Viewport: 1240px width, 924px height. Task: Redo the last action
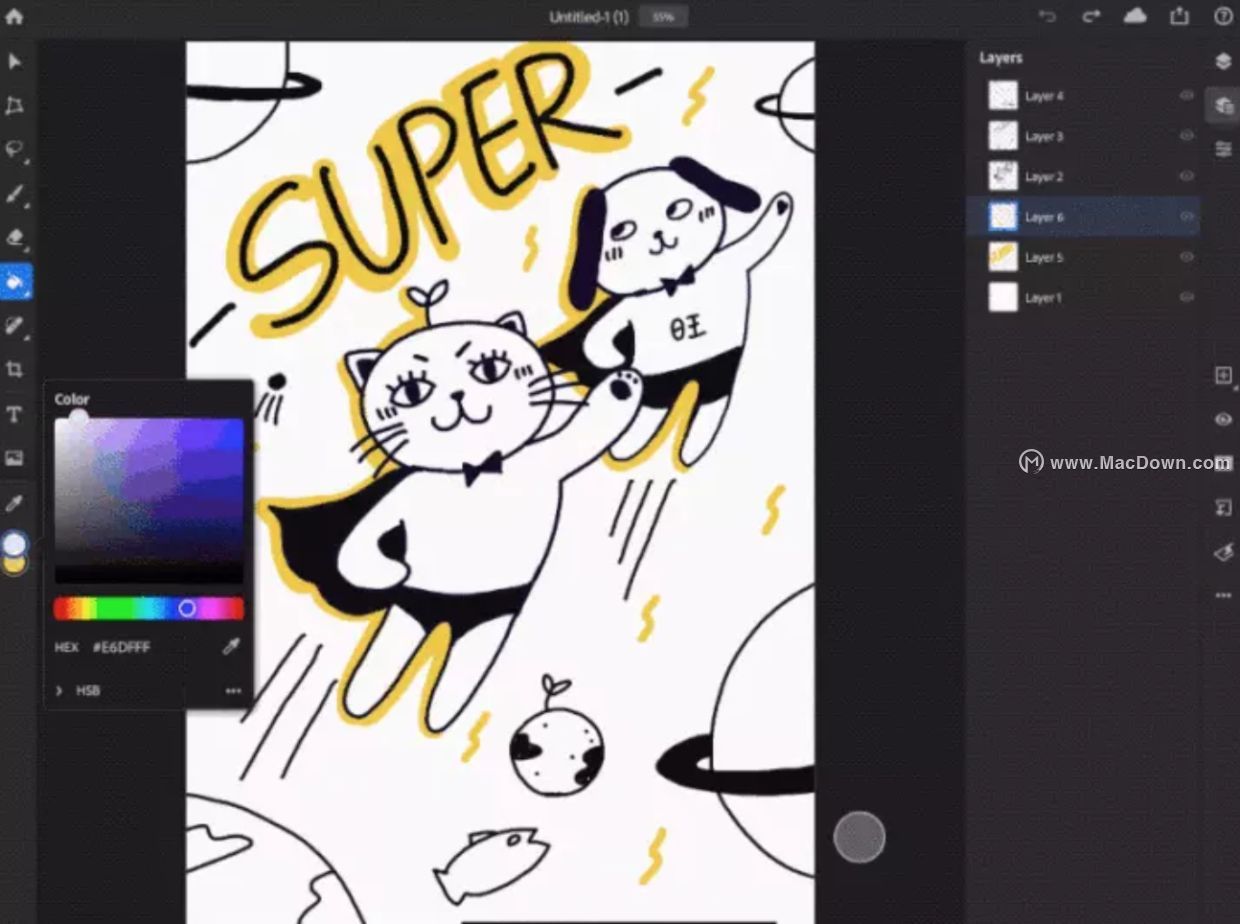[1091, 16]
